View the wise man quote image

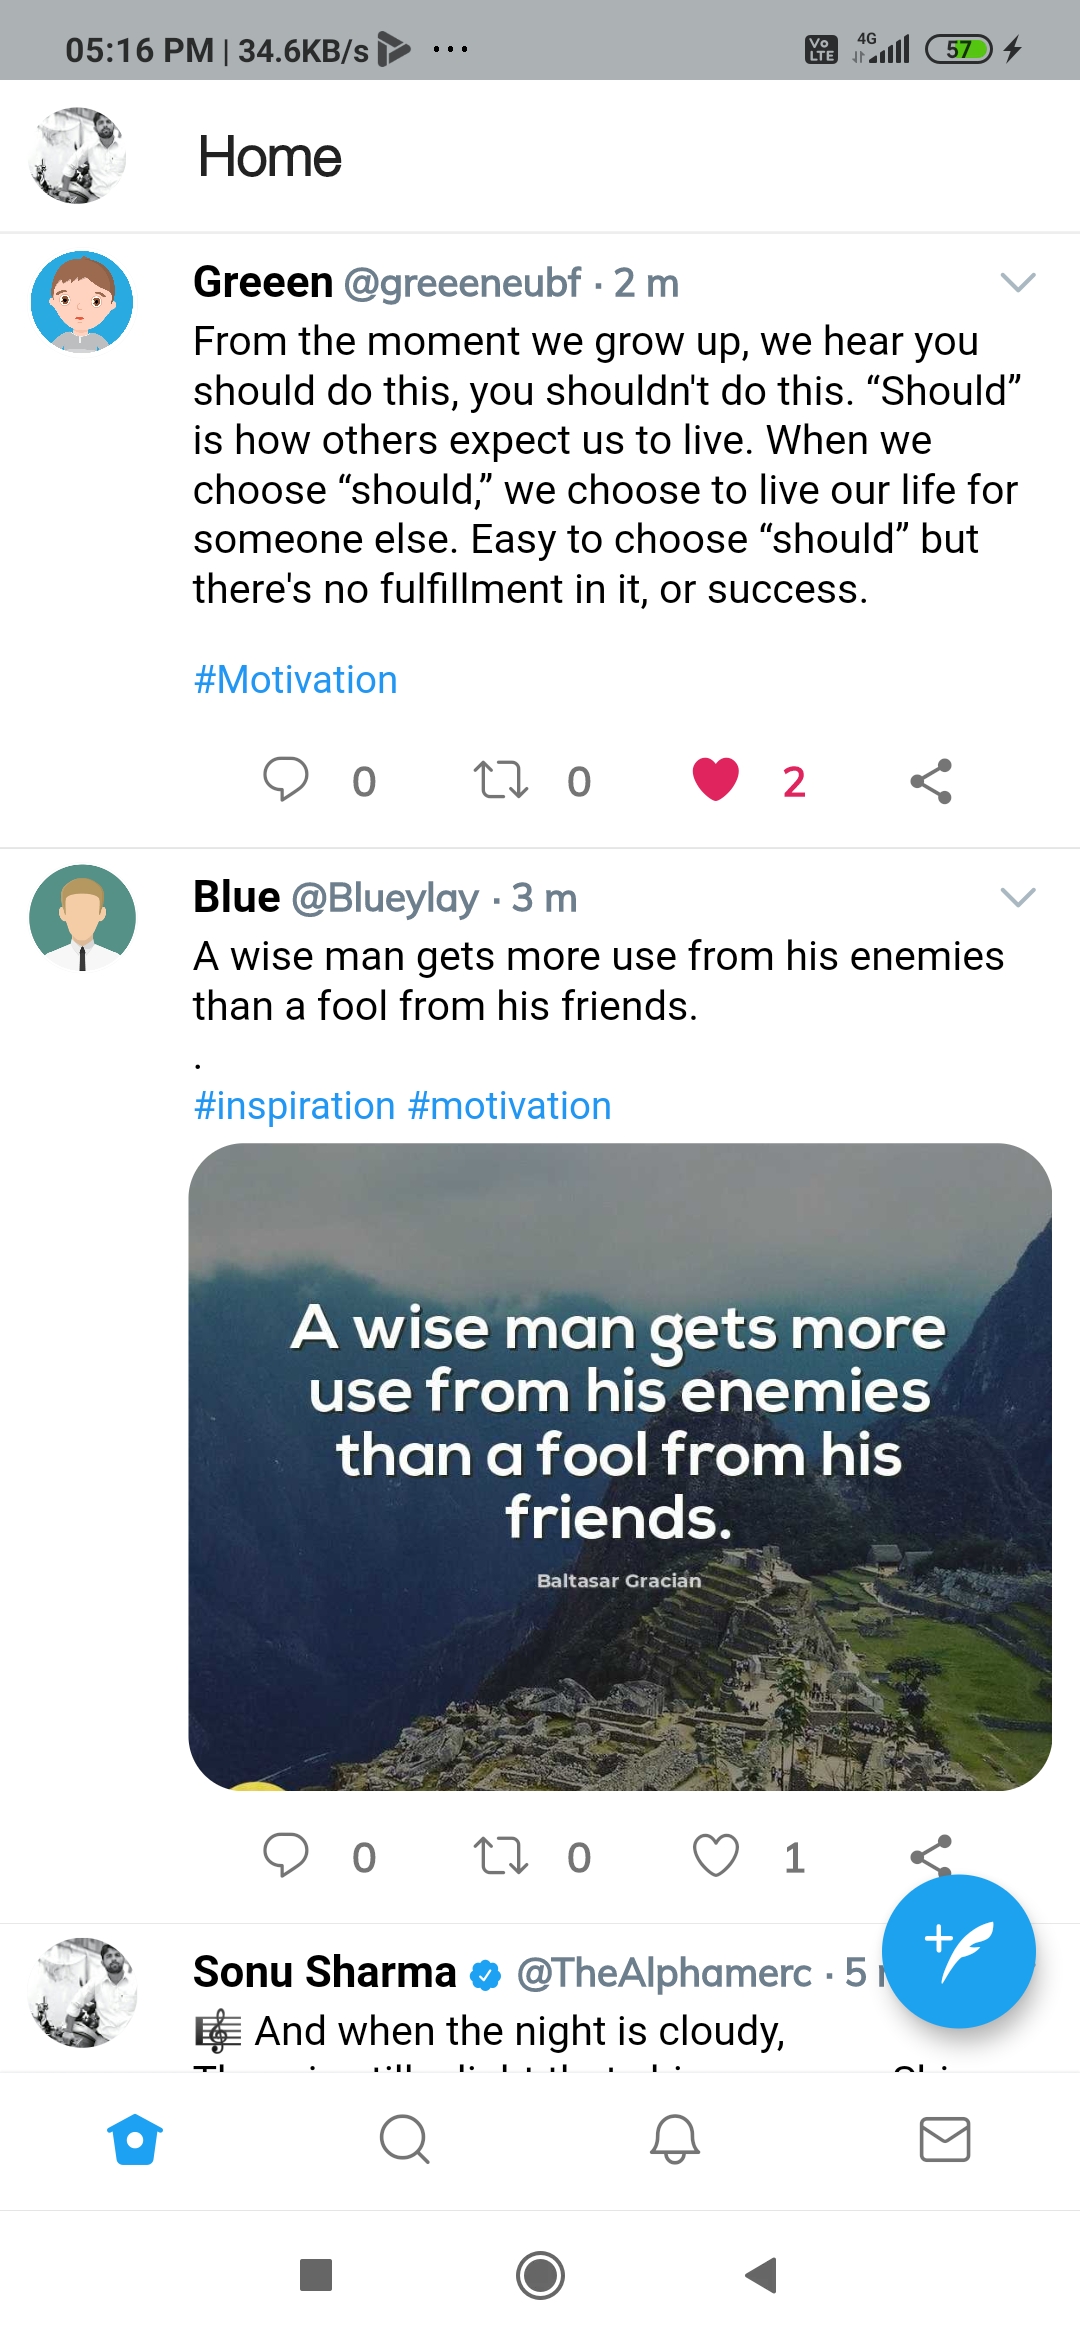620,1466
